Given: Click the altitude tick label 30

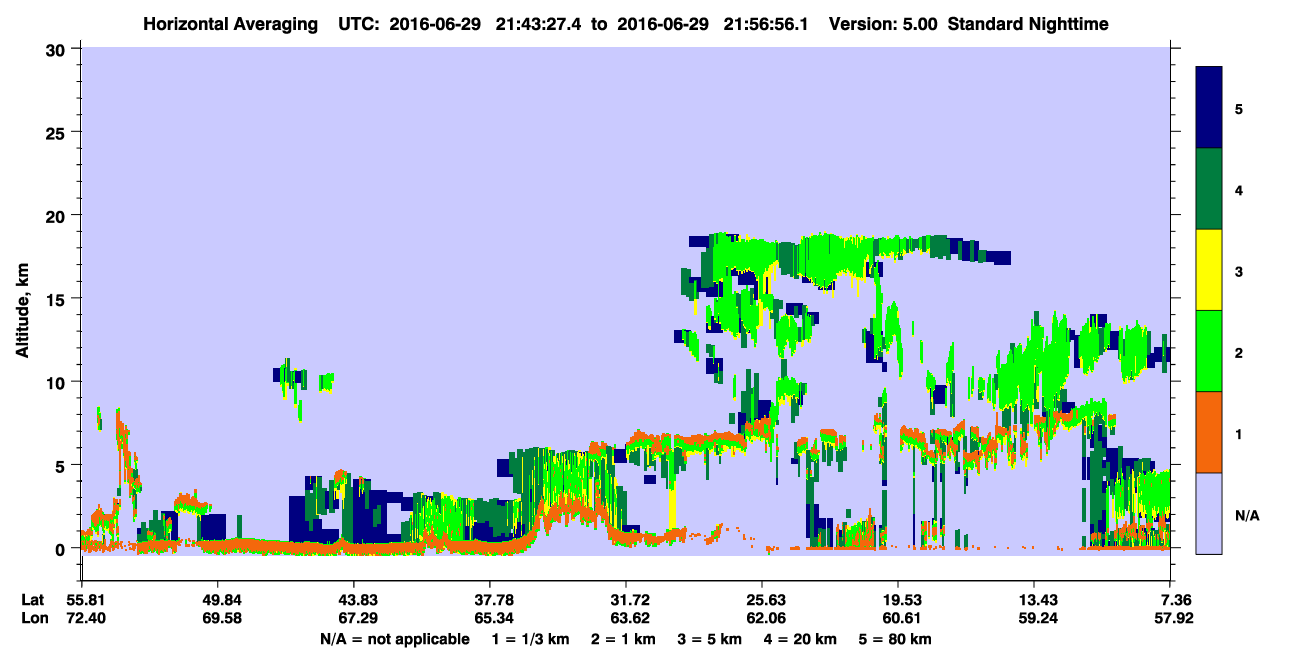Looking at the screenshot, I should pos(57,48).
